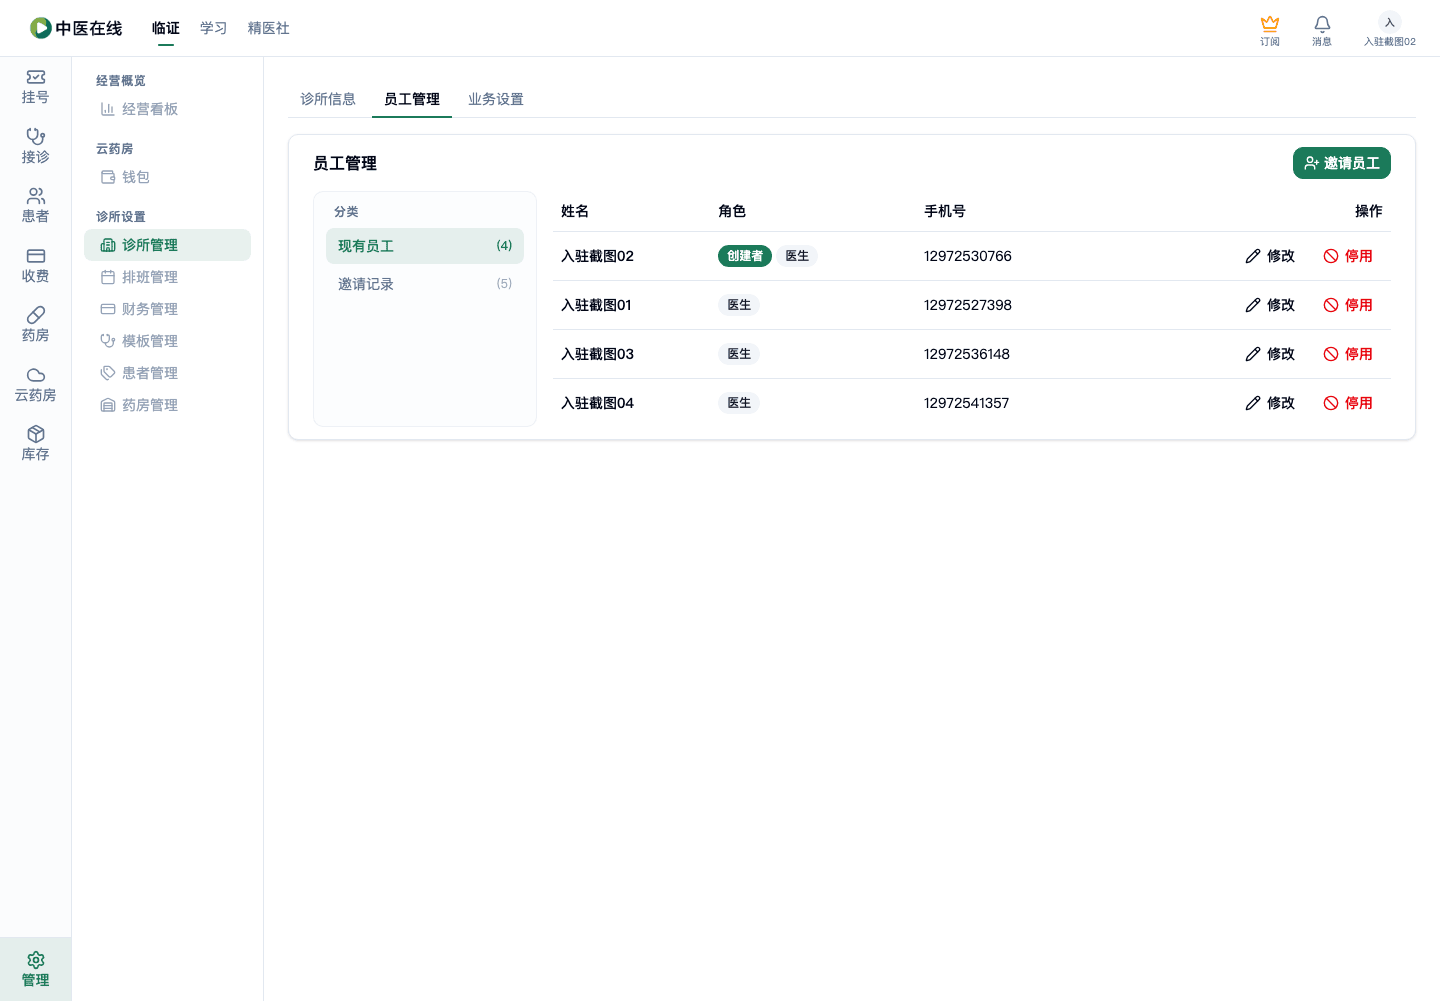Viewport: 1440px width, 1001px height.
Task: Click phone number 12972536148
Action: (x=967, y=354)
